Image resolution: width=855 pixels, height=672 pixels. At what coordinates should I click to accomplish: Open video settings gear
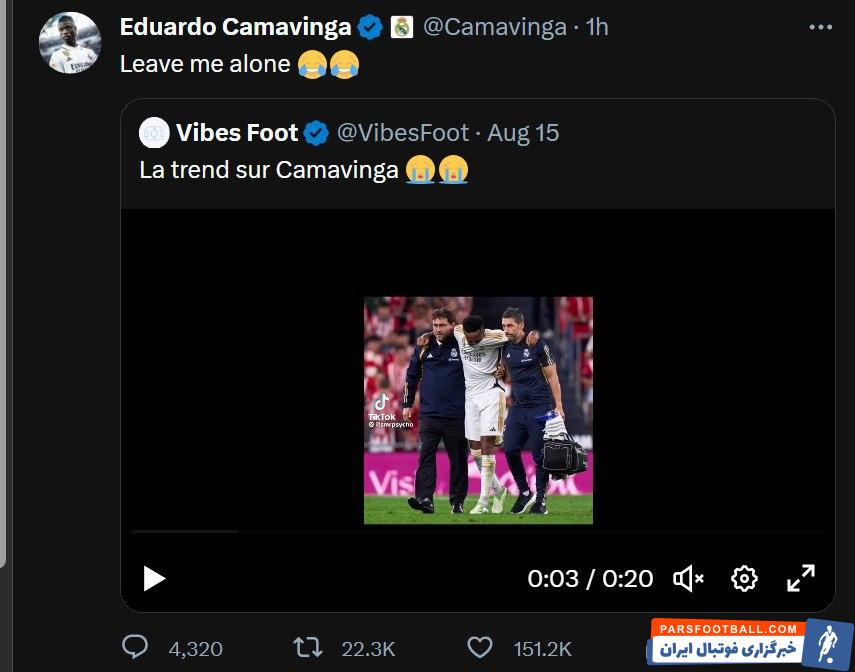coord(744,578)
